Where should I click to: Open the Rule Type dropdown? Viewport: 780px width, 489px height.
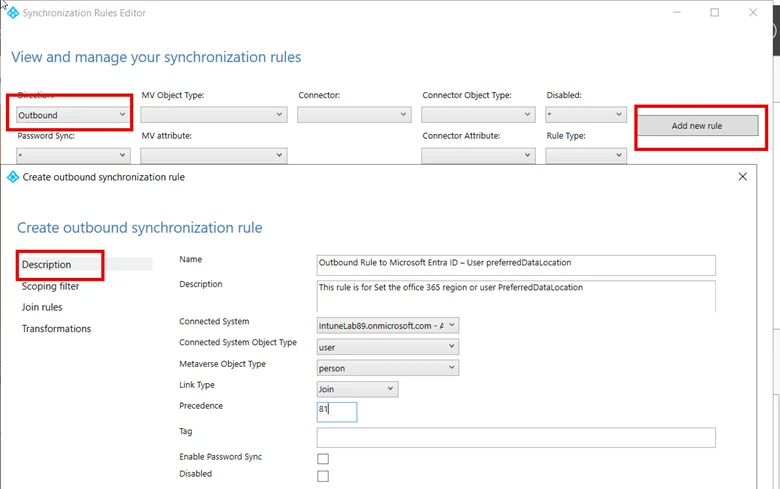pos(586,155)
